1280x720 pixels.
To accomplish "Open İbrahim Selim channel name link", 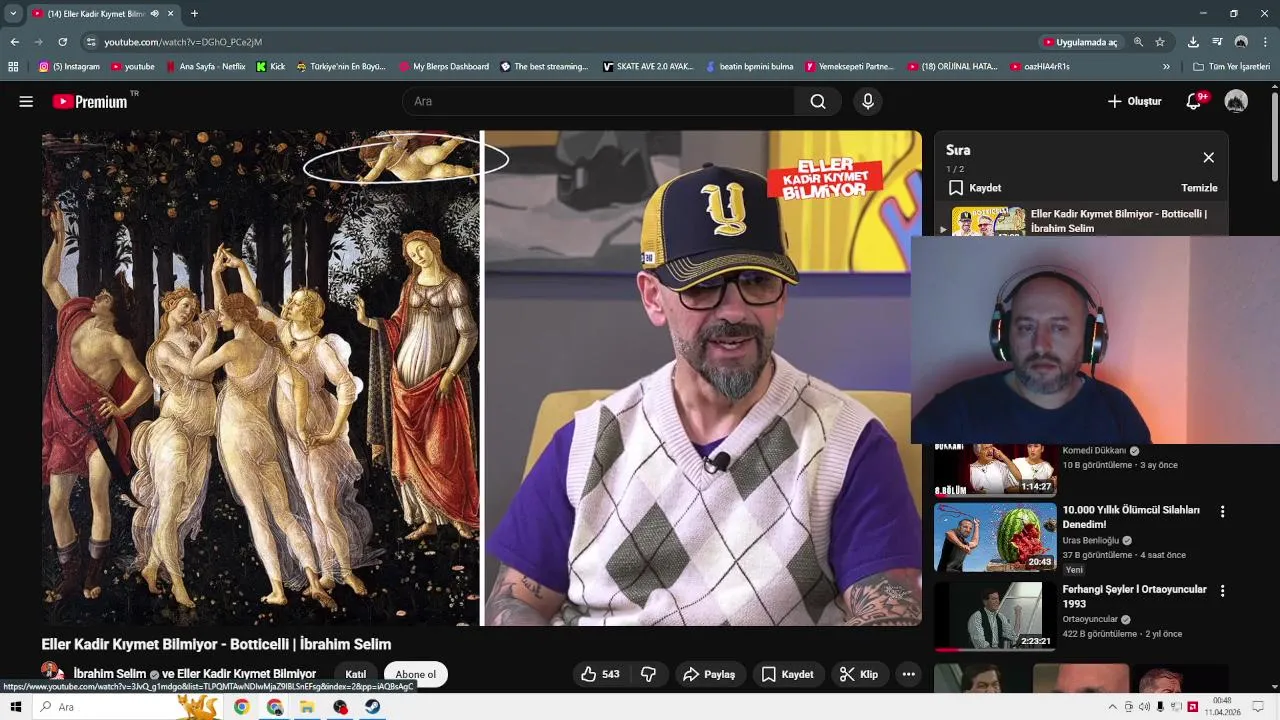I will point(110,674).
